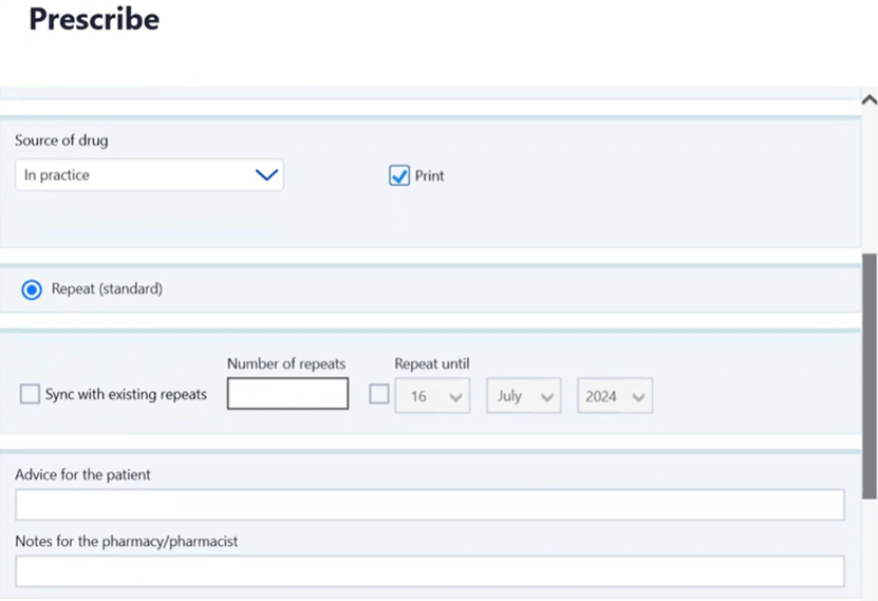Click the Number of repeats label
This screenshot has width=878, height=601.
pyautogui.click(x=286, y=364)
